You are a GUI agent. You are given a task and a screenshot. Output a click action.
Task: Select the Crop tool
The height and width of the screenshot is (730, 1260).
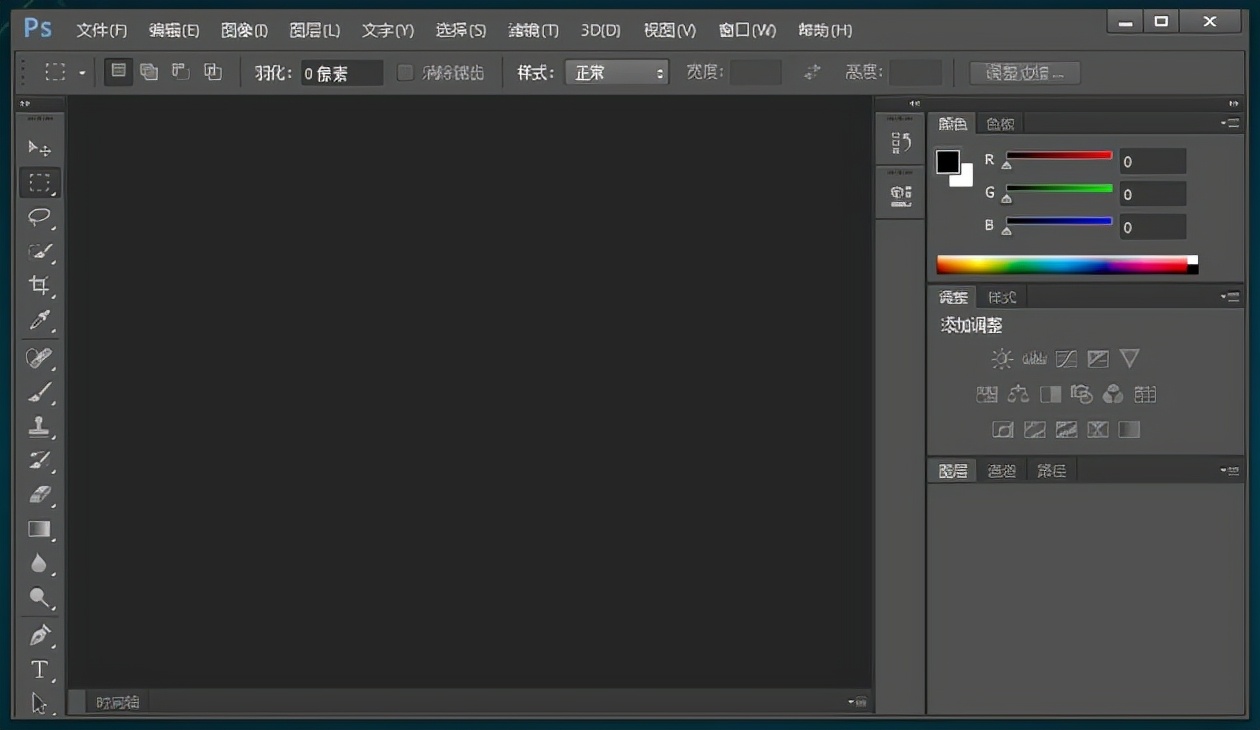click(39, 285)
